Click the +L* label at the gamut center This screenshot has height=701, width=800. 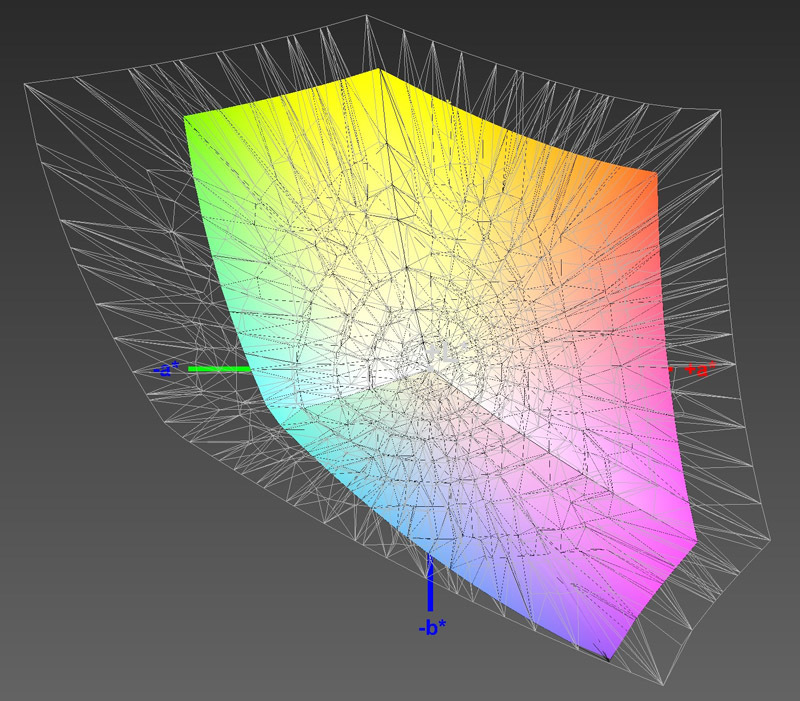coord(448,353)
